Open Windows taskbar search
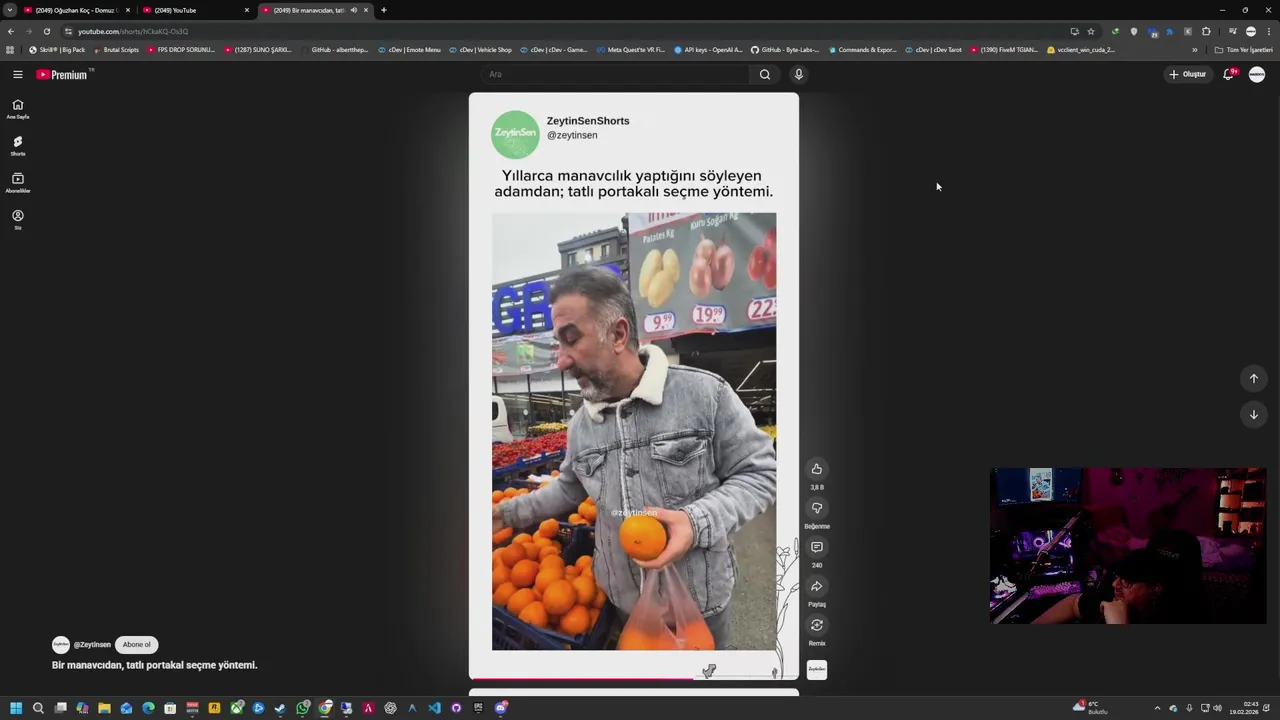Screen dimensions: 1280x720 tap(38, 708)
